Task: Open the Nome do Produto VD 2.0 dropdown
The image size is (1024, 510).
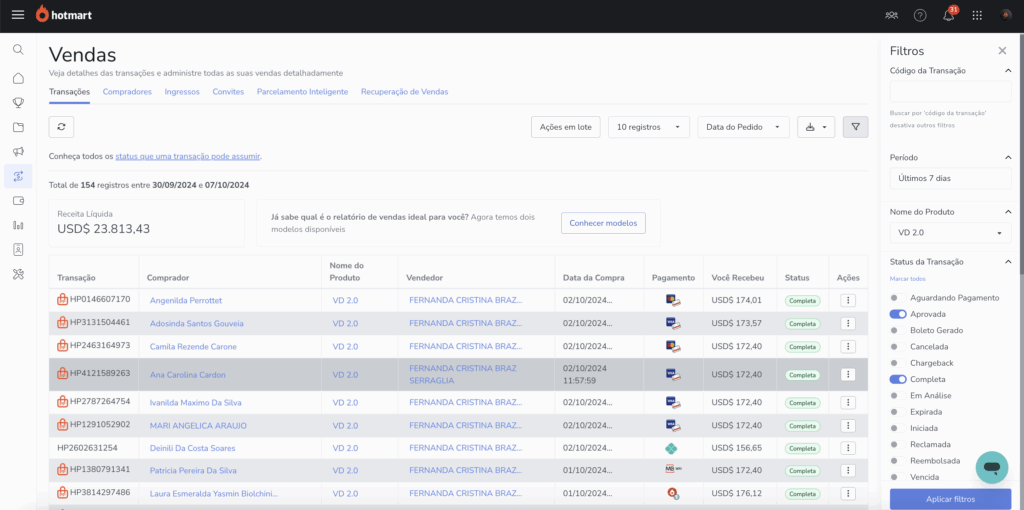Action: [950, 232]
